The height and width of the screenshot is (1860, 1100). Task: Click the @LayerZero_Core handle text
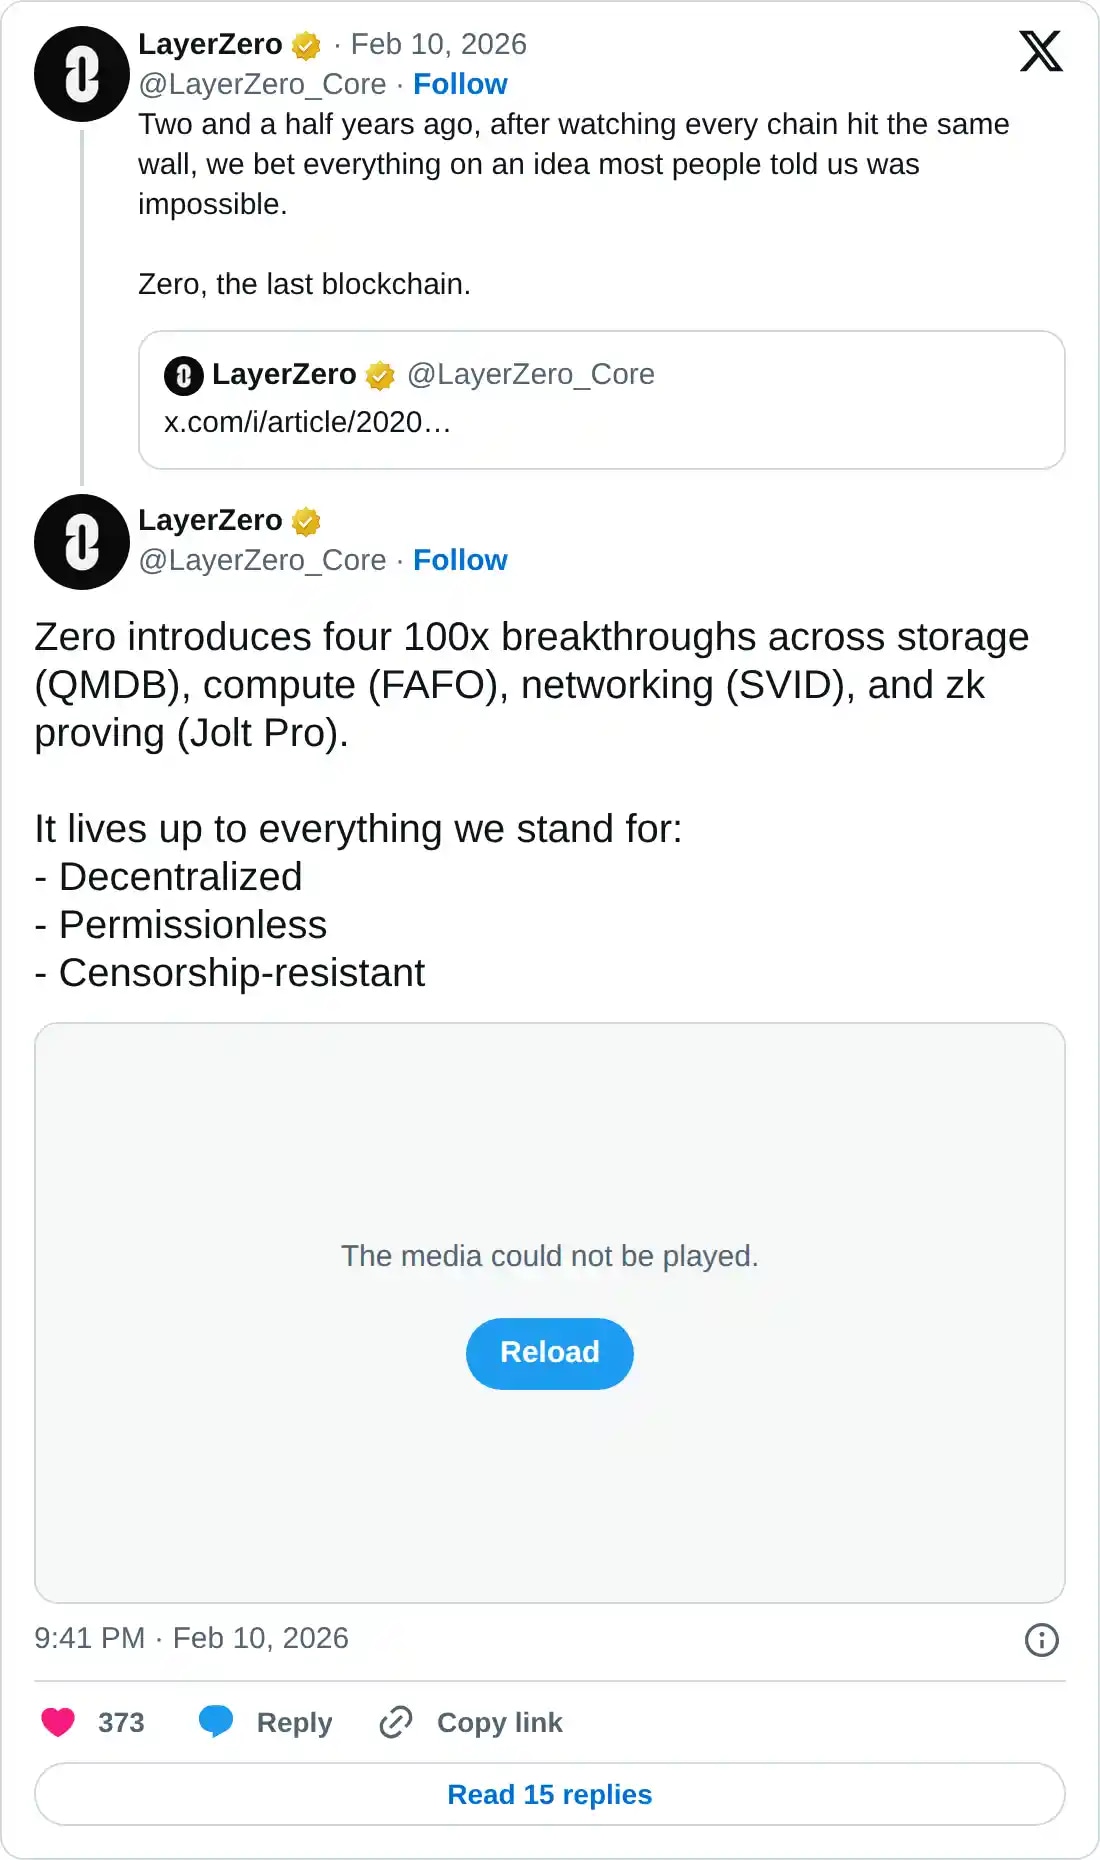pyautogui.click(x=262, y=84)
